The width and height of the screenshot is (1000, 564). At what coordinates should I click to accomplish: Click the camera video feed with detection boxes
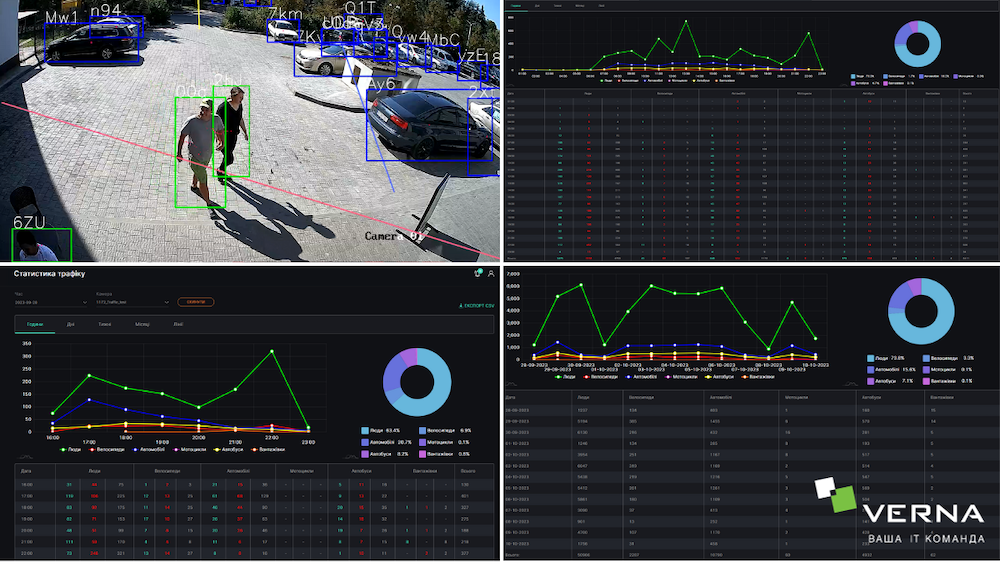tap(250, 130)
